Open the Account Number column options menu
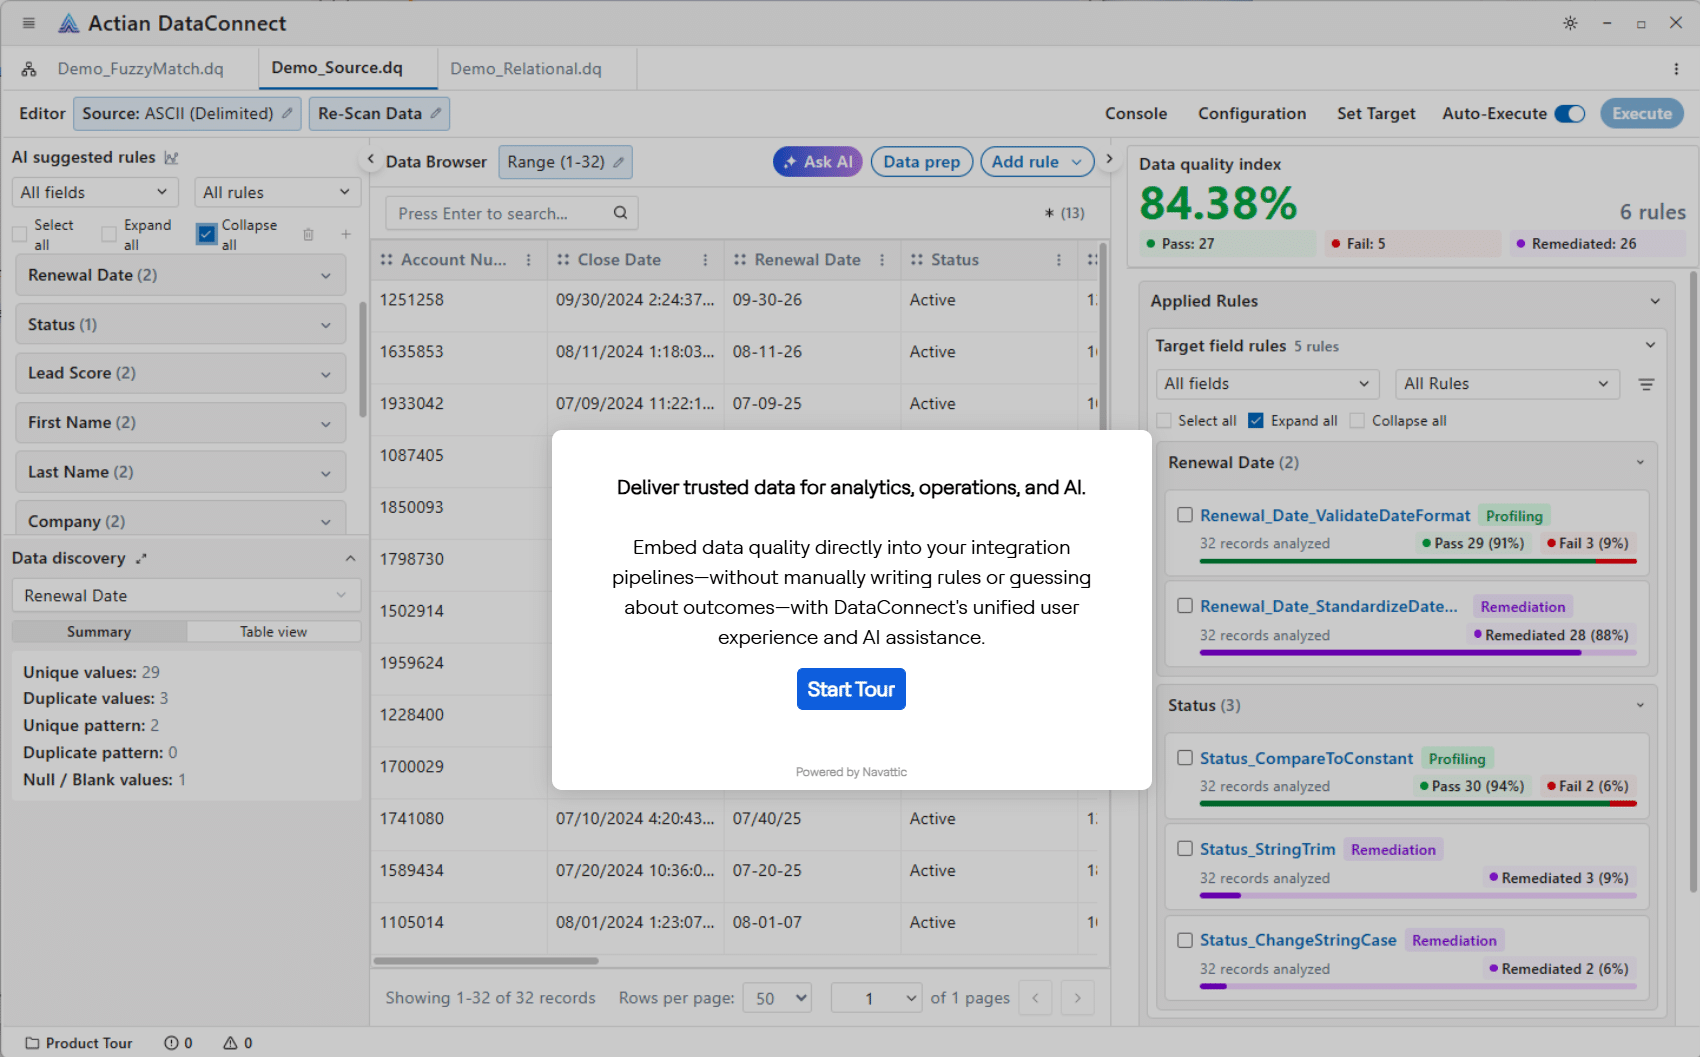1700x1057 pixels. pos(529,260)
